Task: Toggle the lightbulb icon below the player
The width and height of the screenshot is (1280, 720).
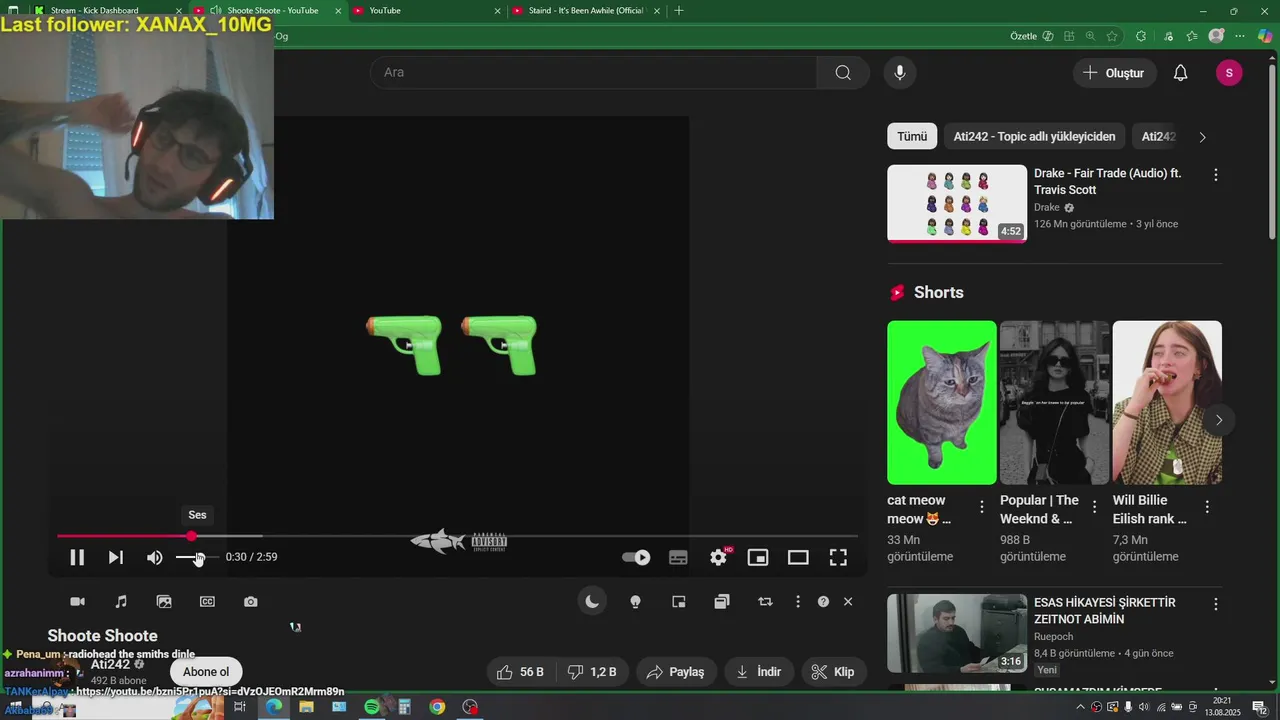Action: pos(635,601)
